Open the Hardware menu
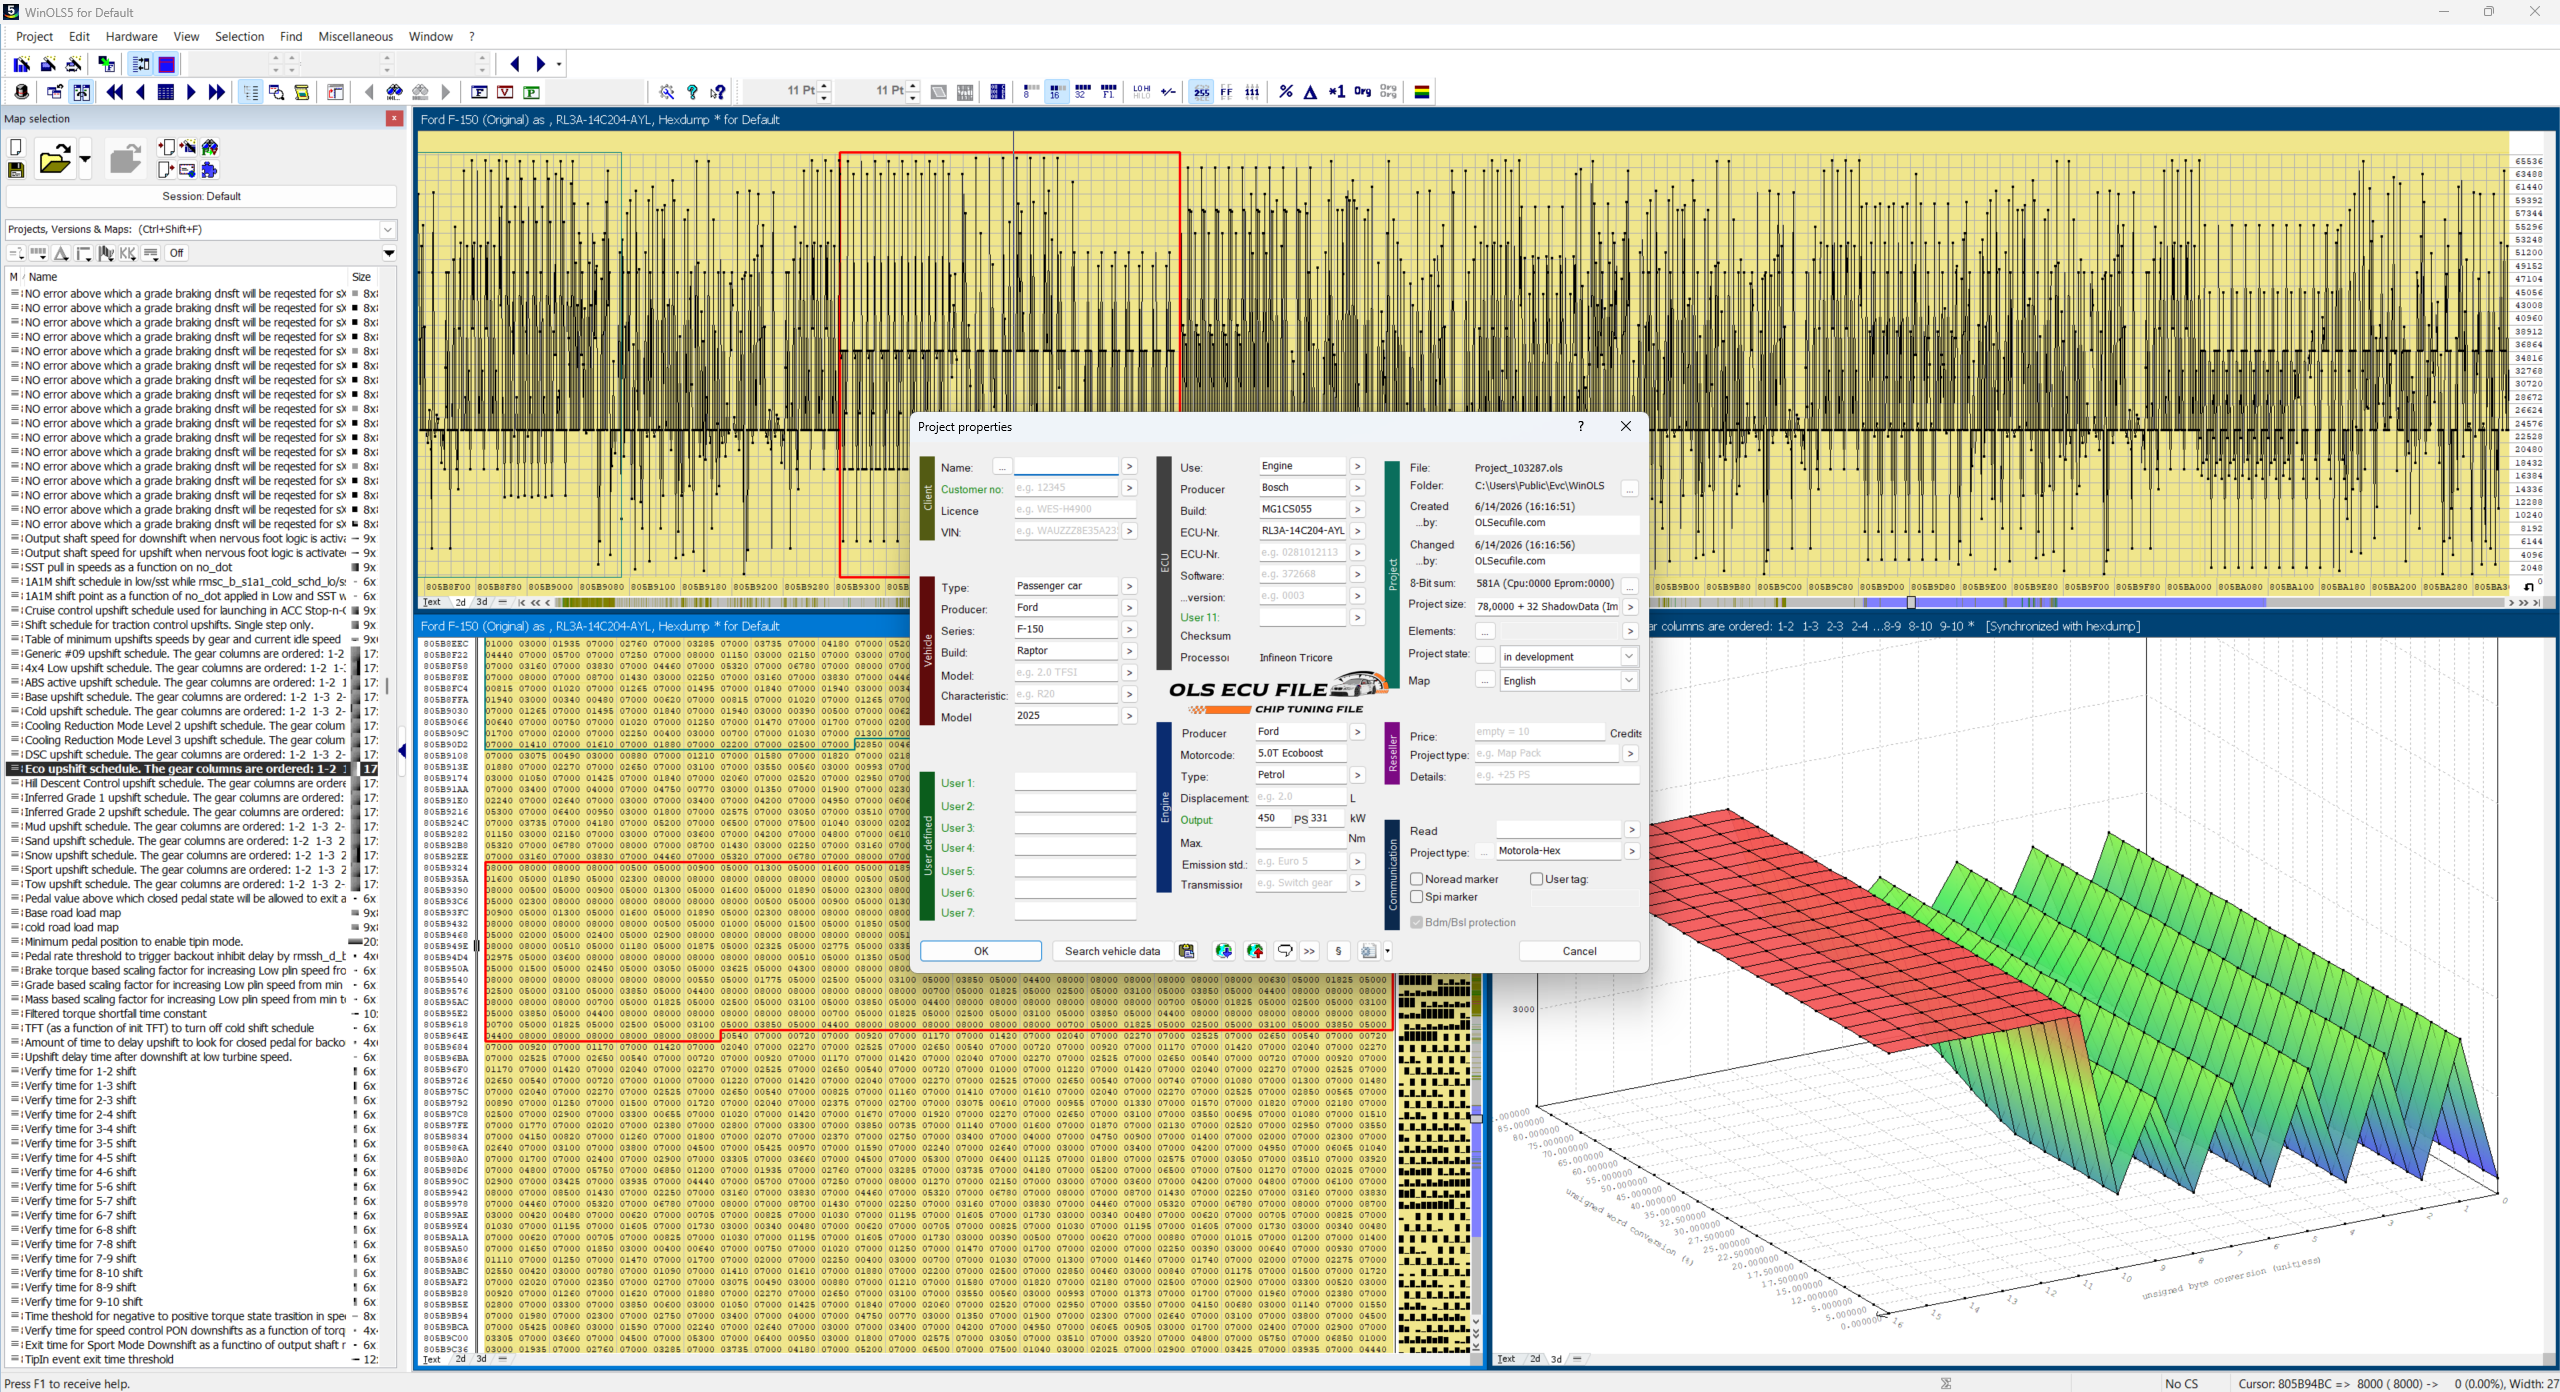The height and width of the screenshot is (1392, 2560). (x=131, y=37)
